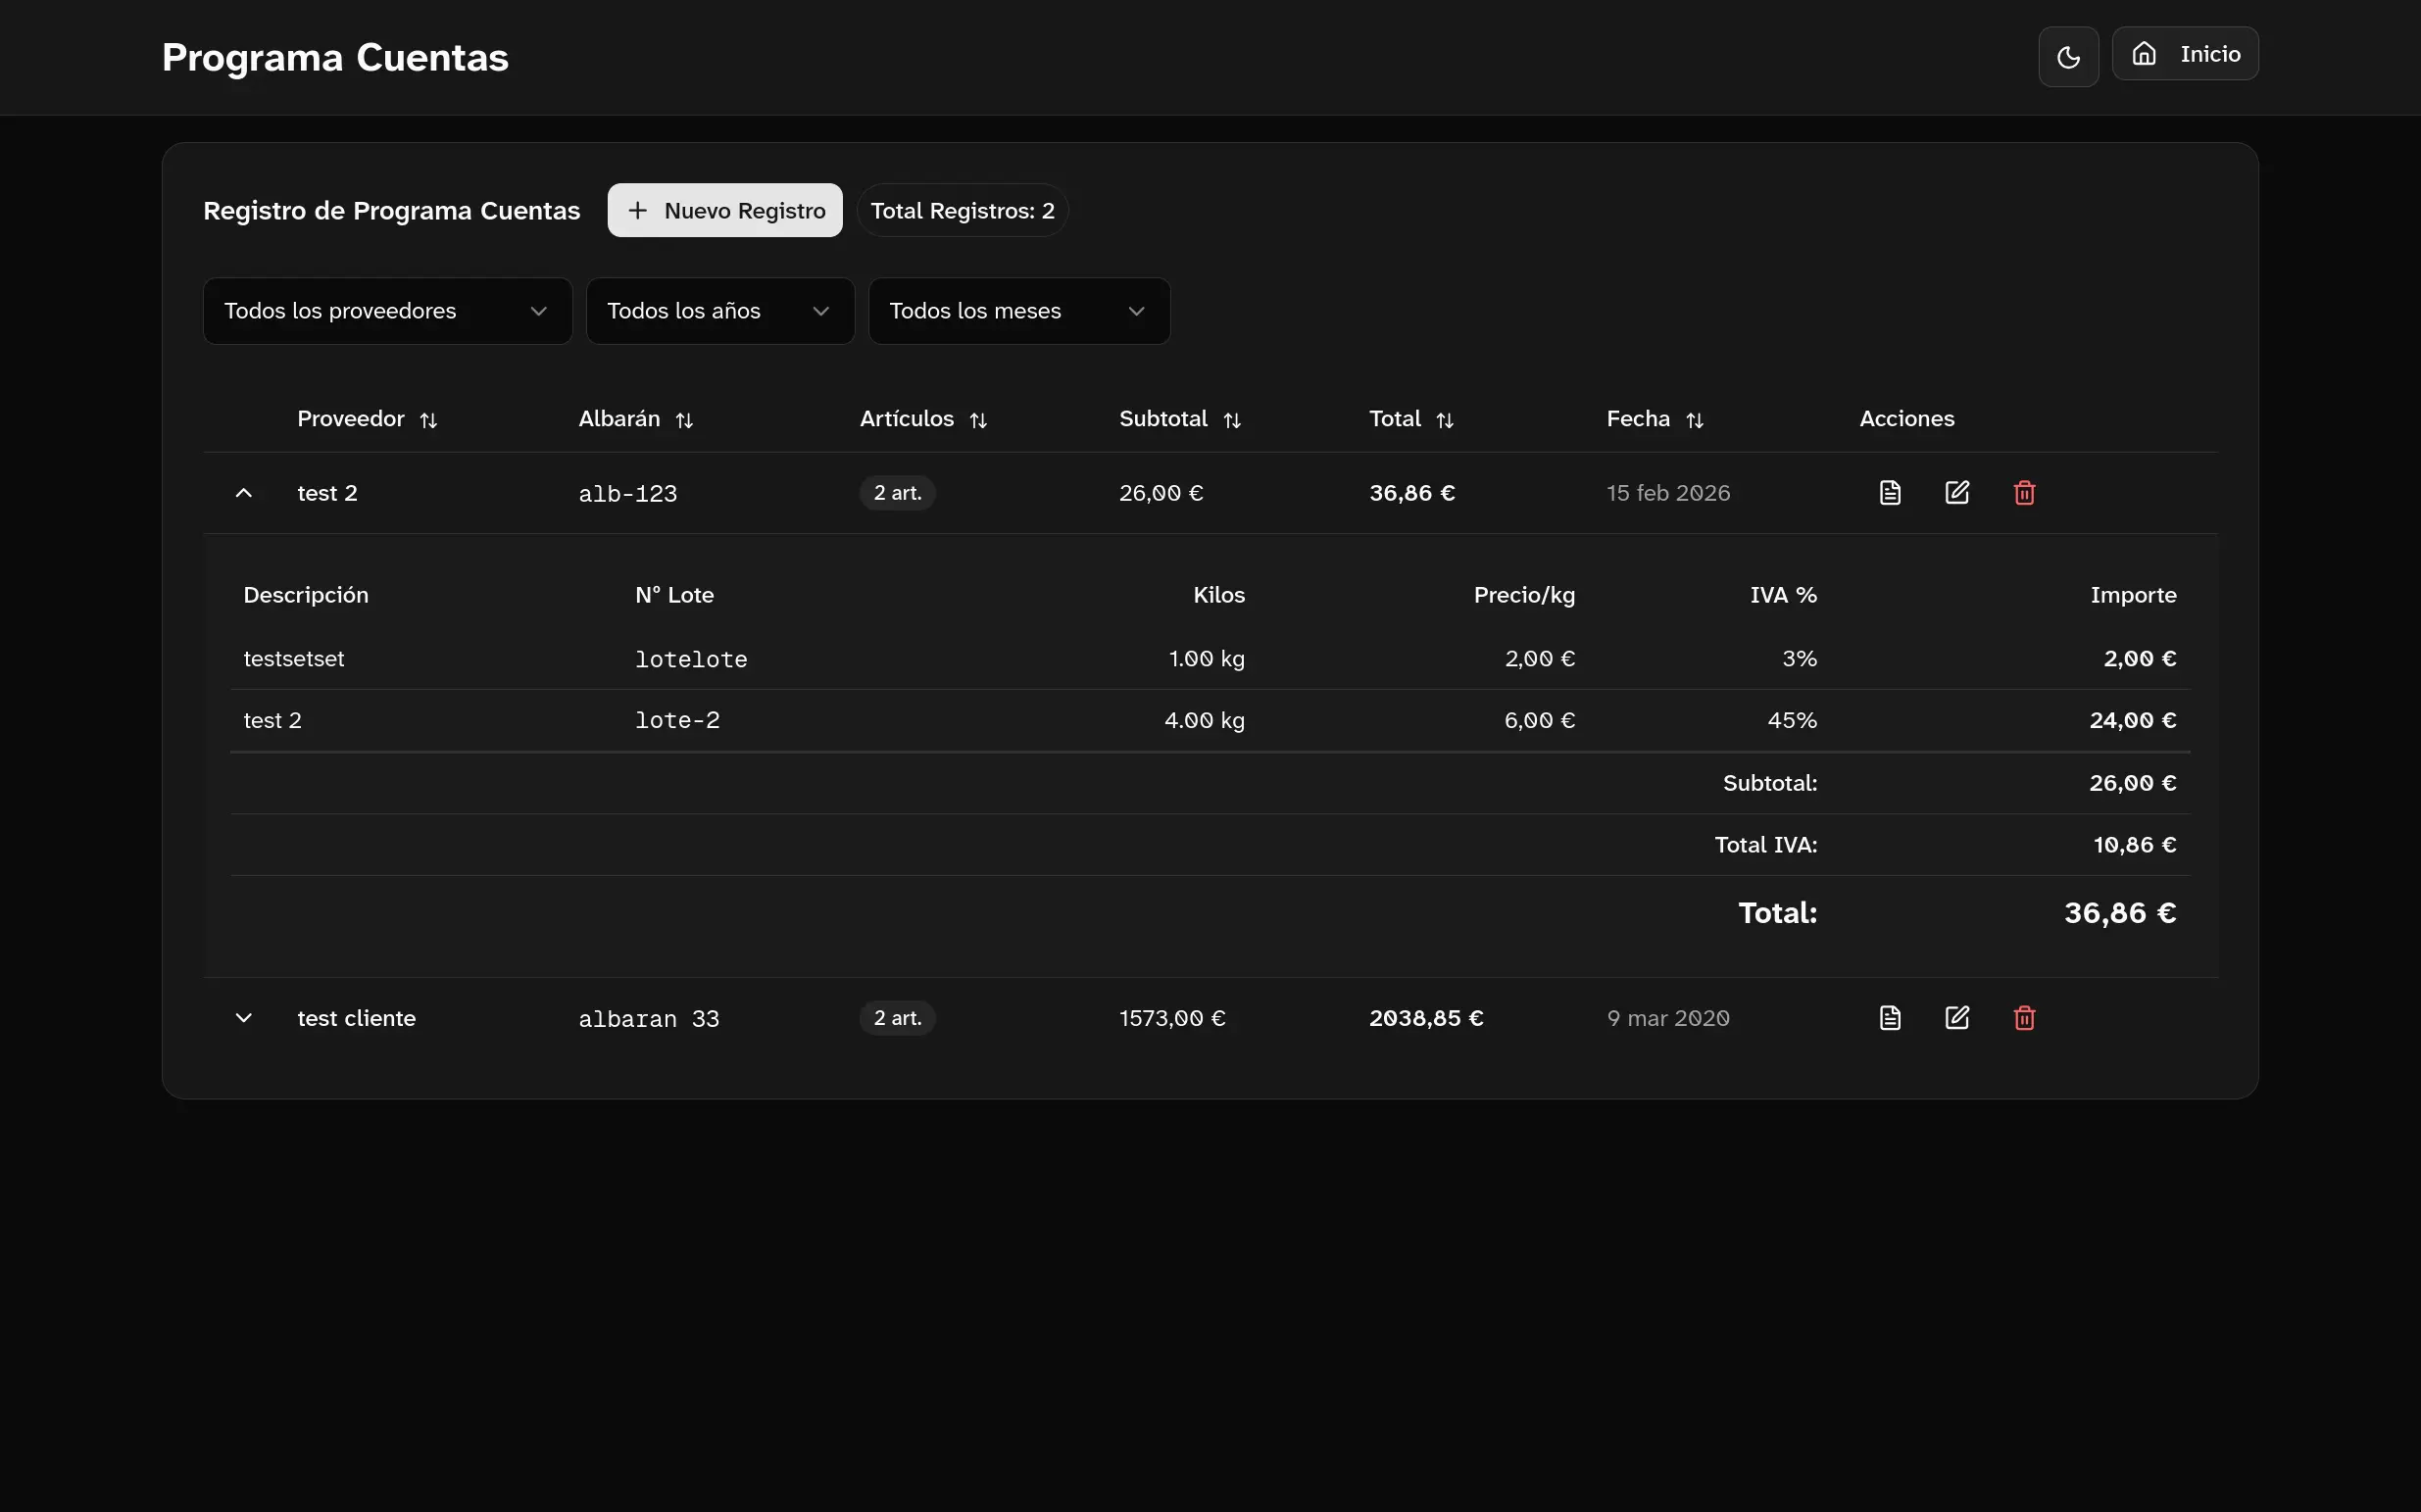Expand the test cliente record row
Image resolution: width=2421 pixels, height=1512 pixels.
[243, 1018]
